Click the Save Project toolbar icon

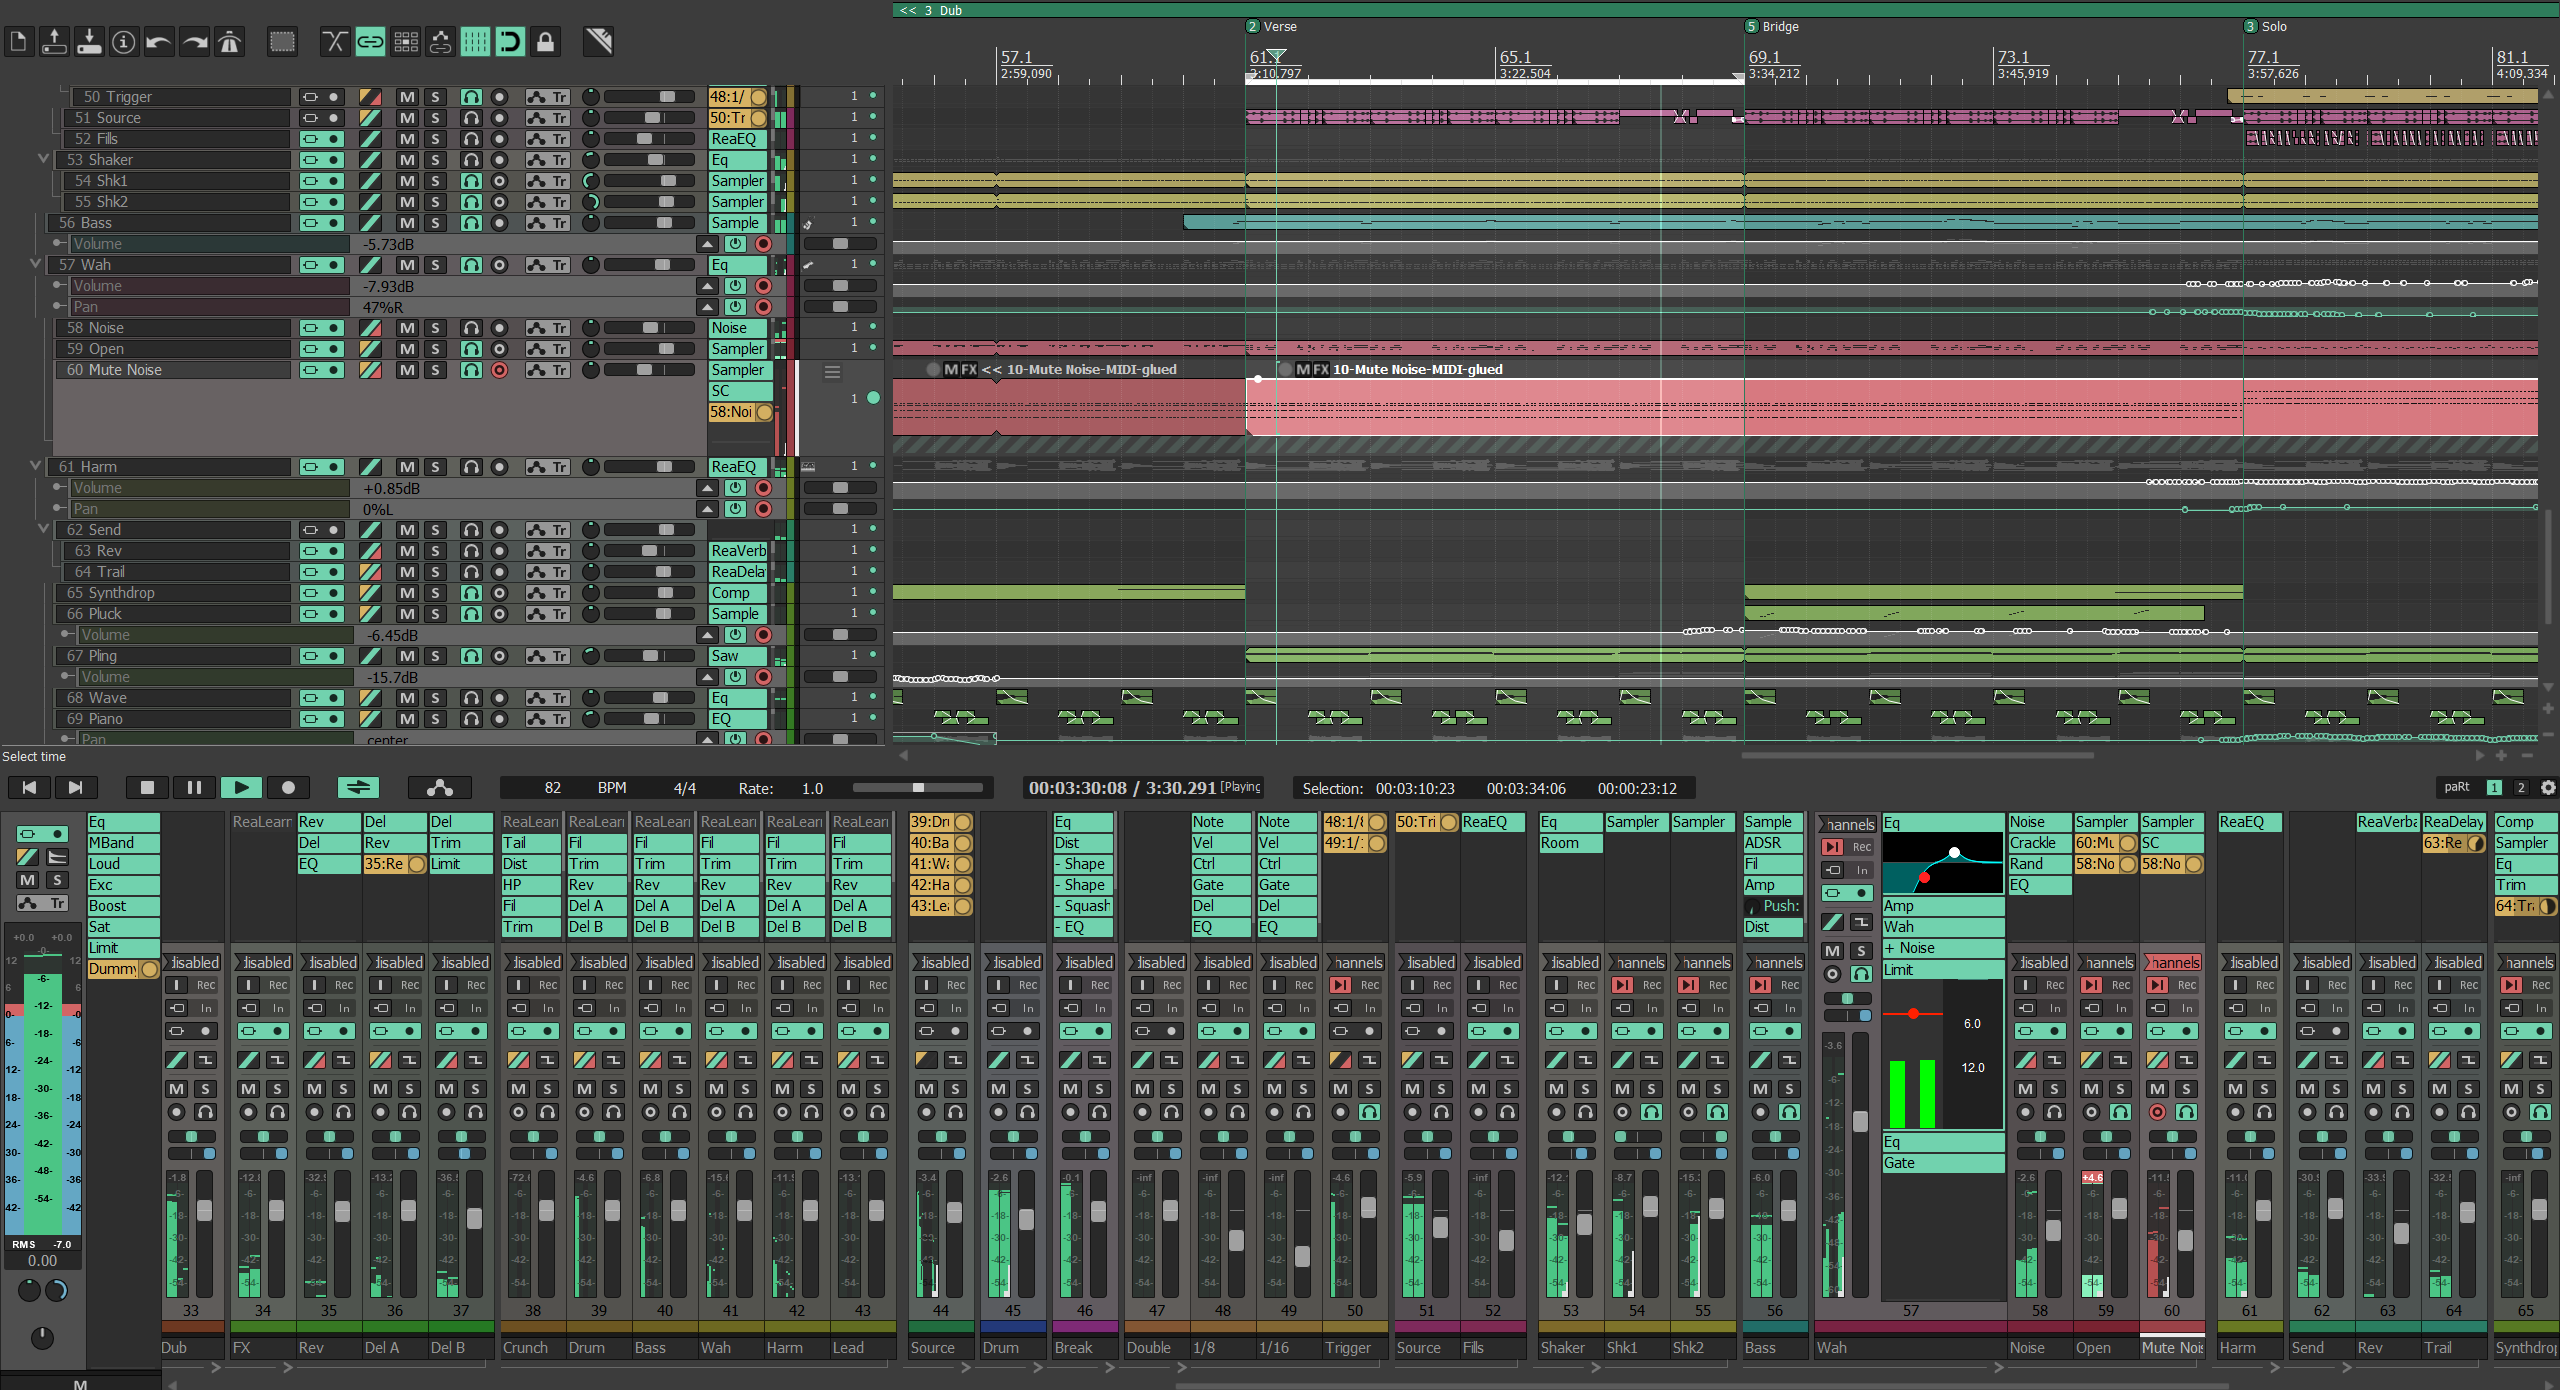coord(89,42)
